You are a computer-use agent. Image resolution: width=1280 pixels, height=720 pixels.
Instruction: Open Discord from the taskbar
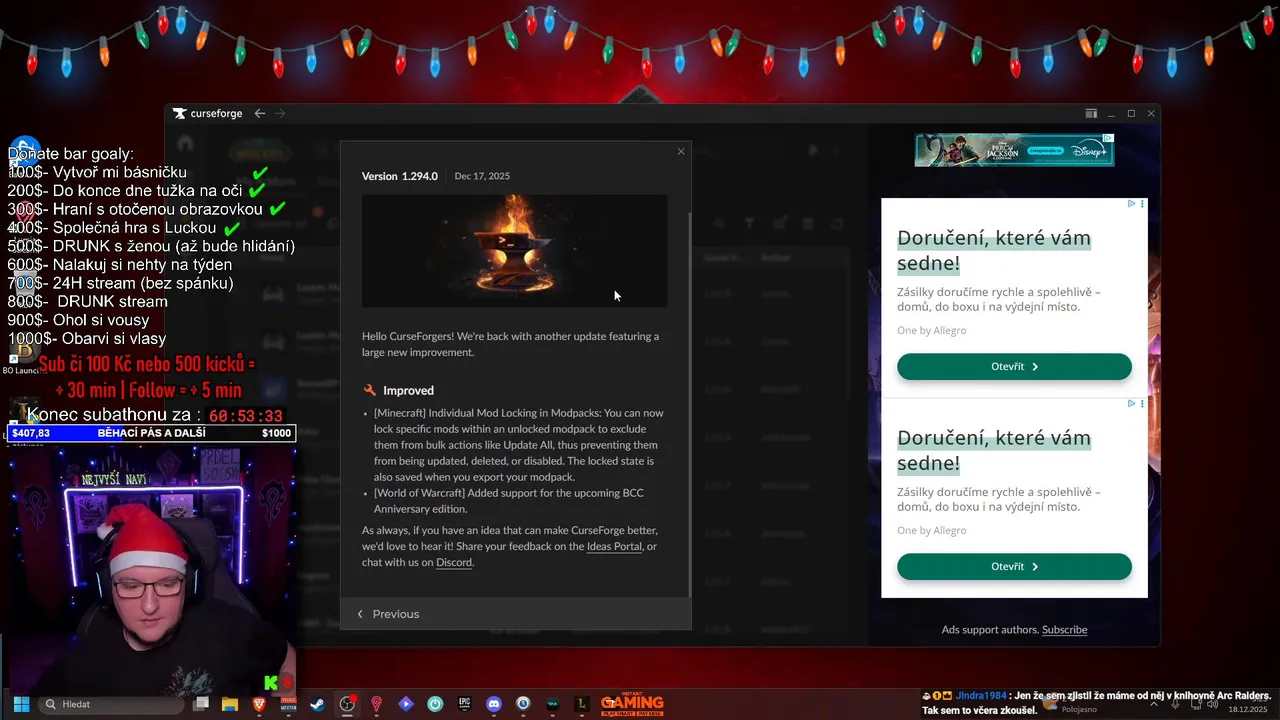pos(493,704)
